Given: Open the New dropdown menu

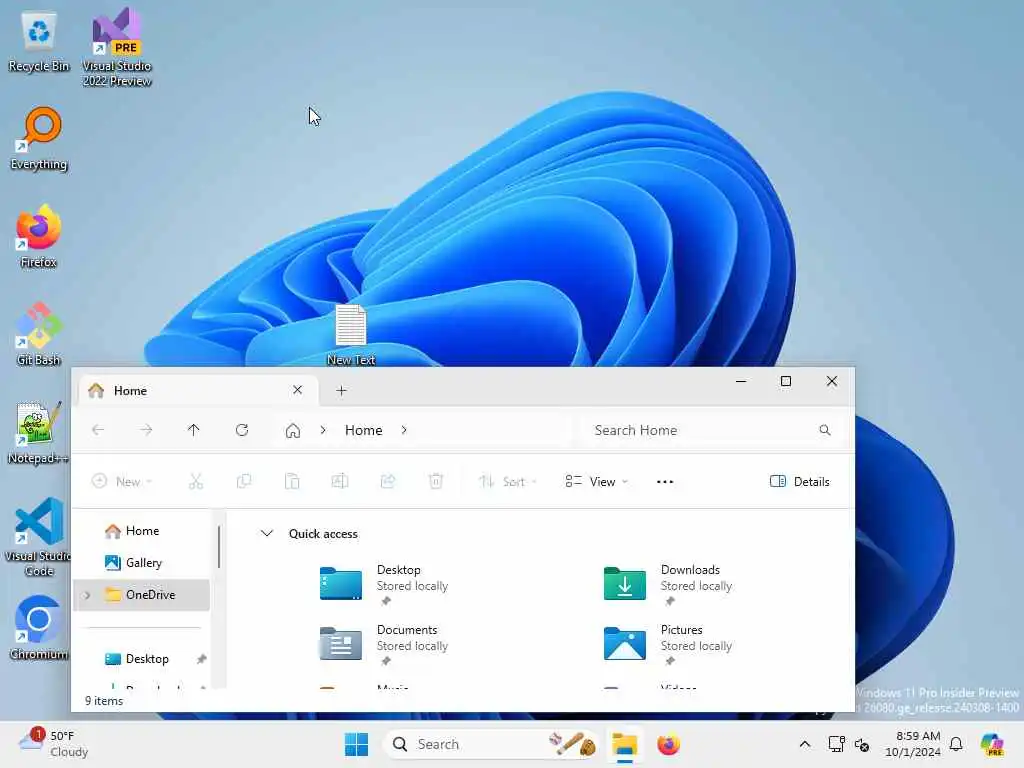Looking at the screenshot, I should [x=122, y=482].
